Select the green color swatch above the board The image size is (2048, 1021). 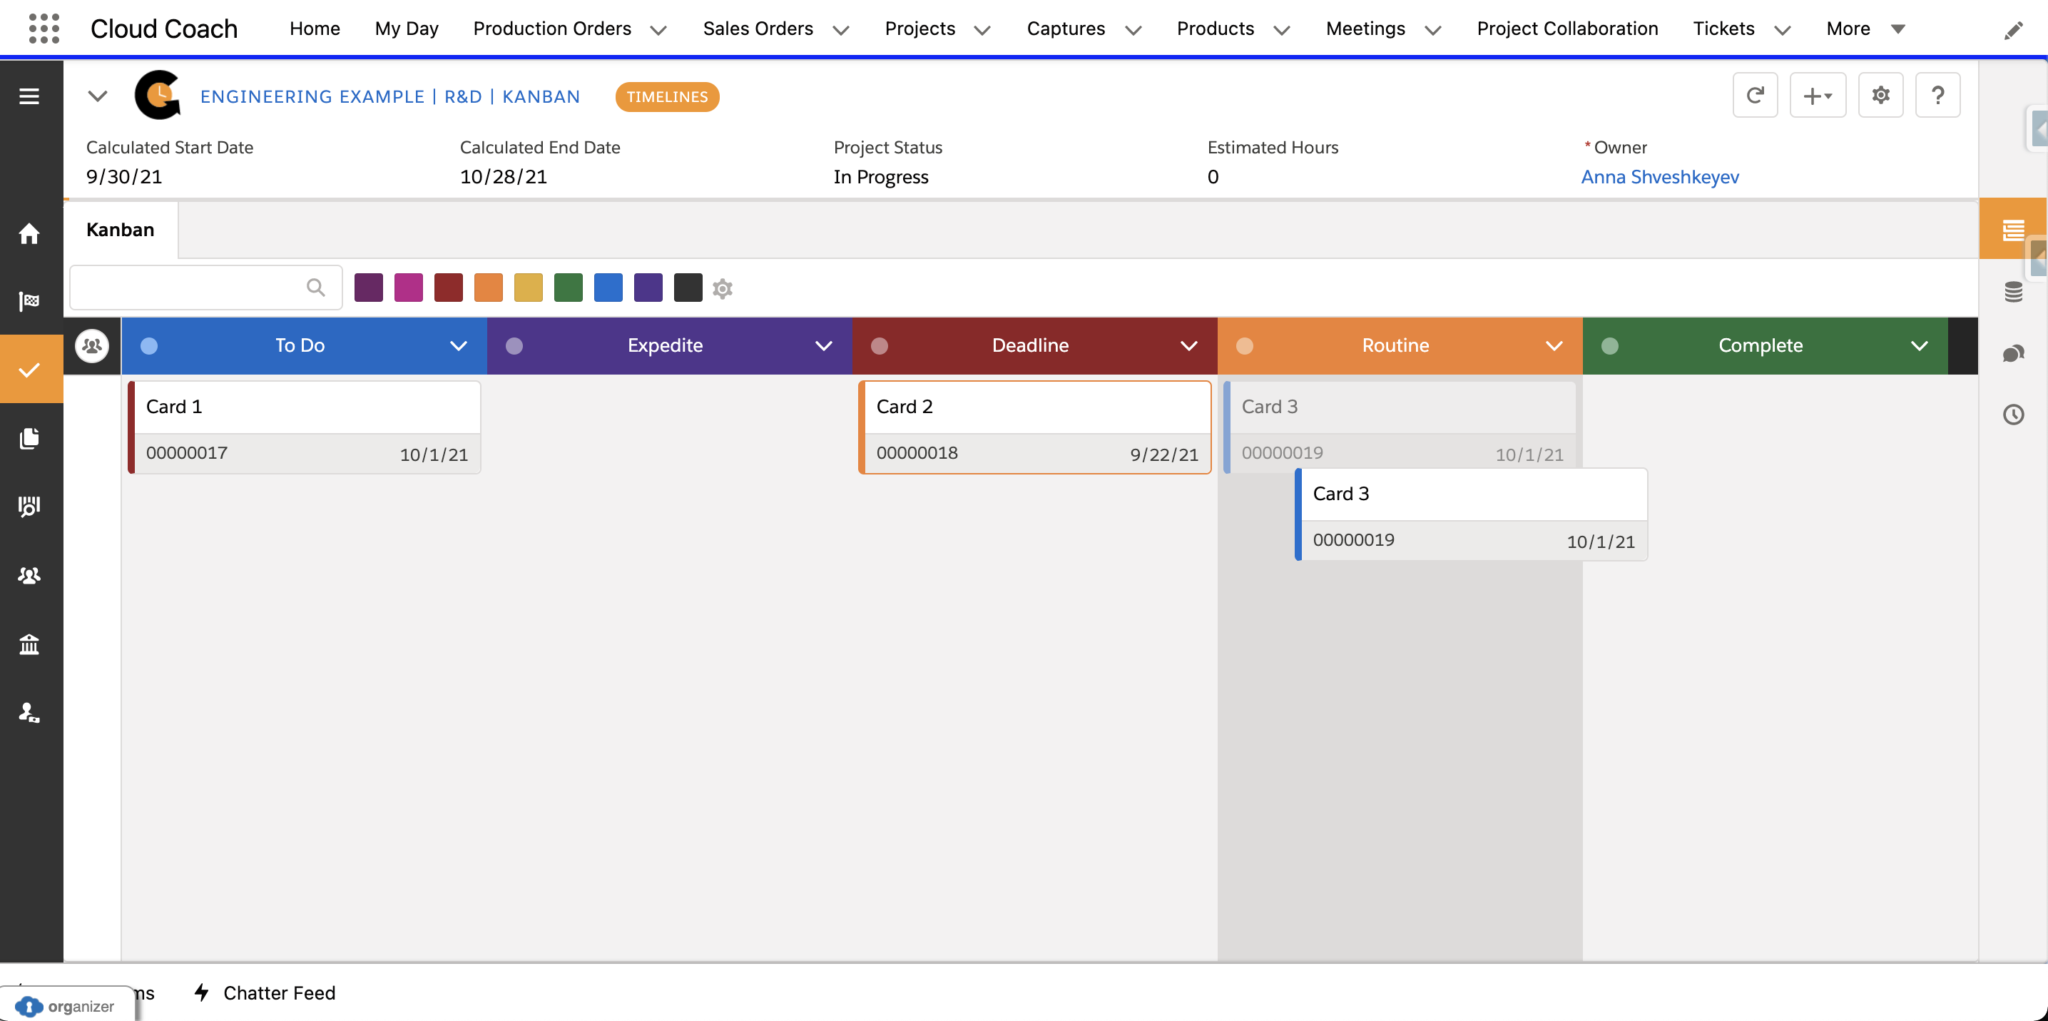click(568, 287)
